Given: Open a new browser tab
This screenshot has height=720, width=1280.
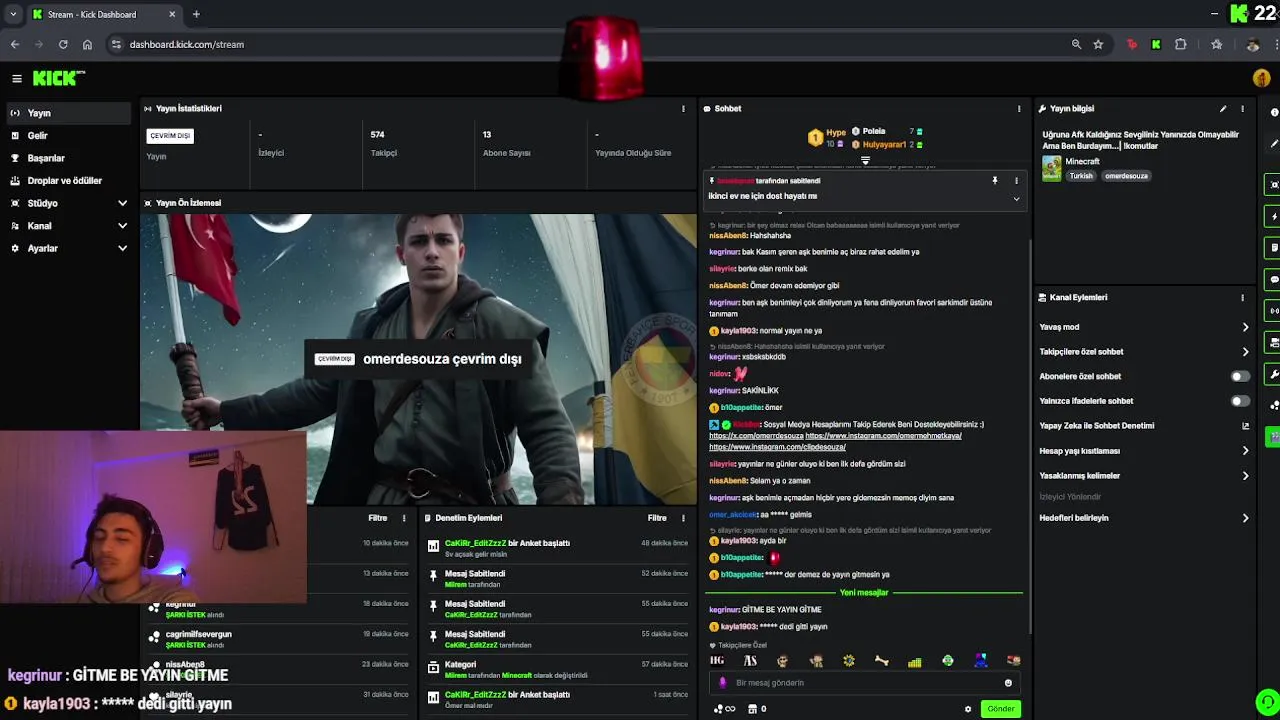Looking at the screenshot, I should (x=196, y=14).
